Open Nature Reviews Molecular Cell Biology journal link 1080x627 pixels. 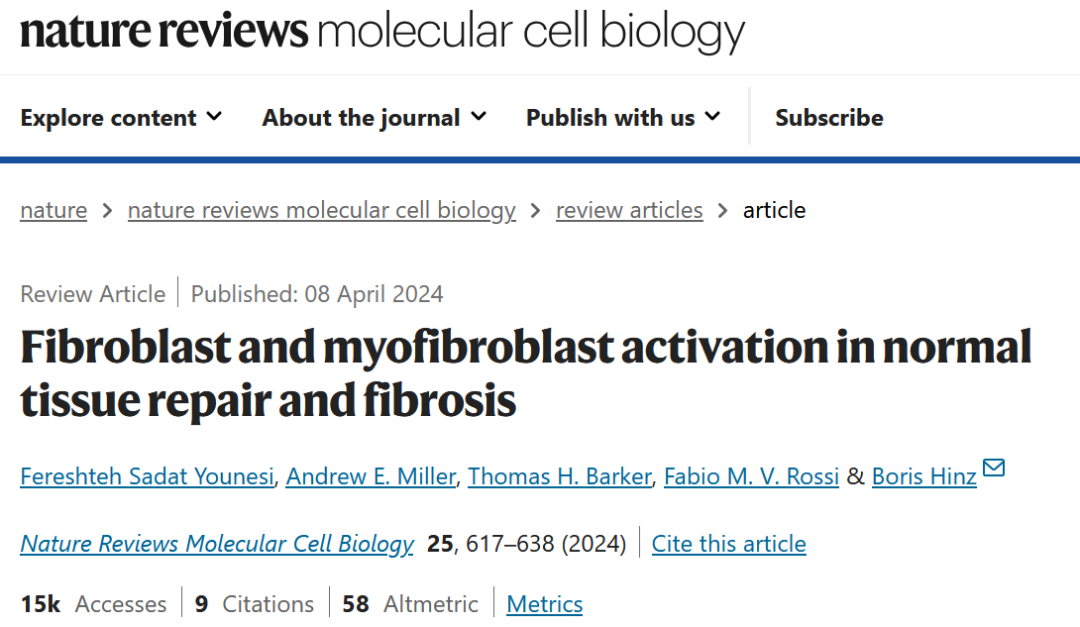pyautogui.click(x=217, y=544)
